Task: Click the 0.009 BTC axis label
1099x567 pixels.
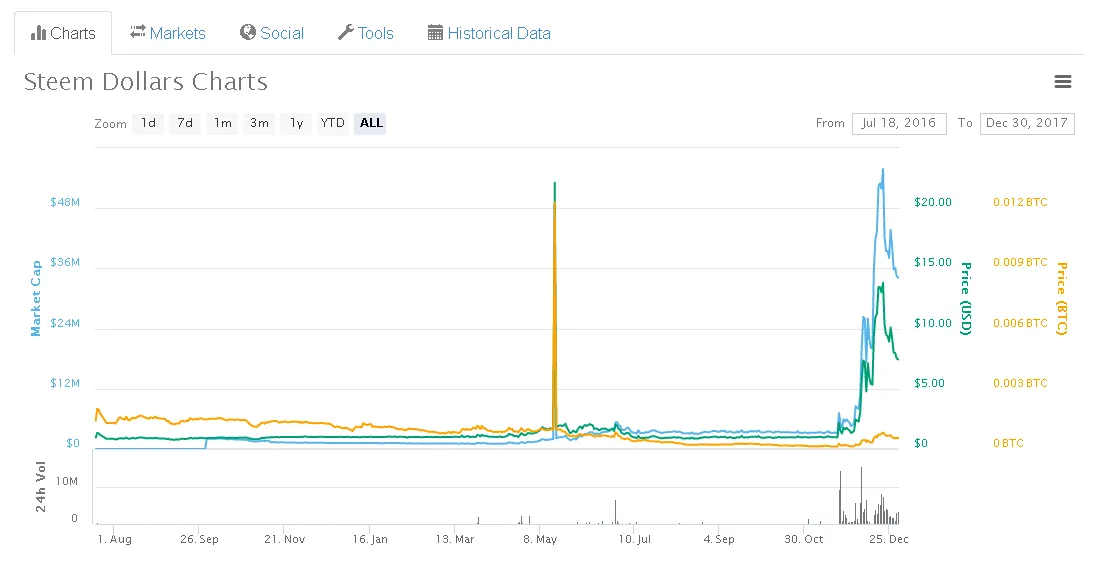Action: pyautogui.click(x=1020, y=262)
